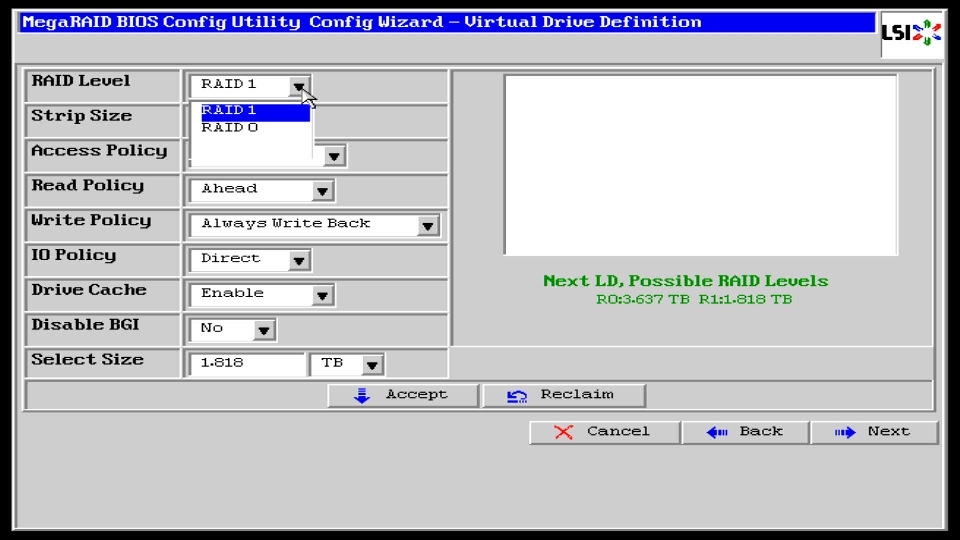Click the IO Policy label
The width and height of the screenshot is (960, 540).
[x=73, y=256]
